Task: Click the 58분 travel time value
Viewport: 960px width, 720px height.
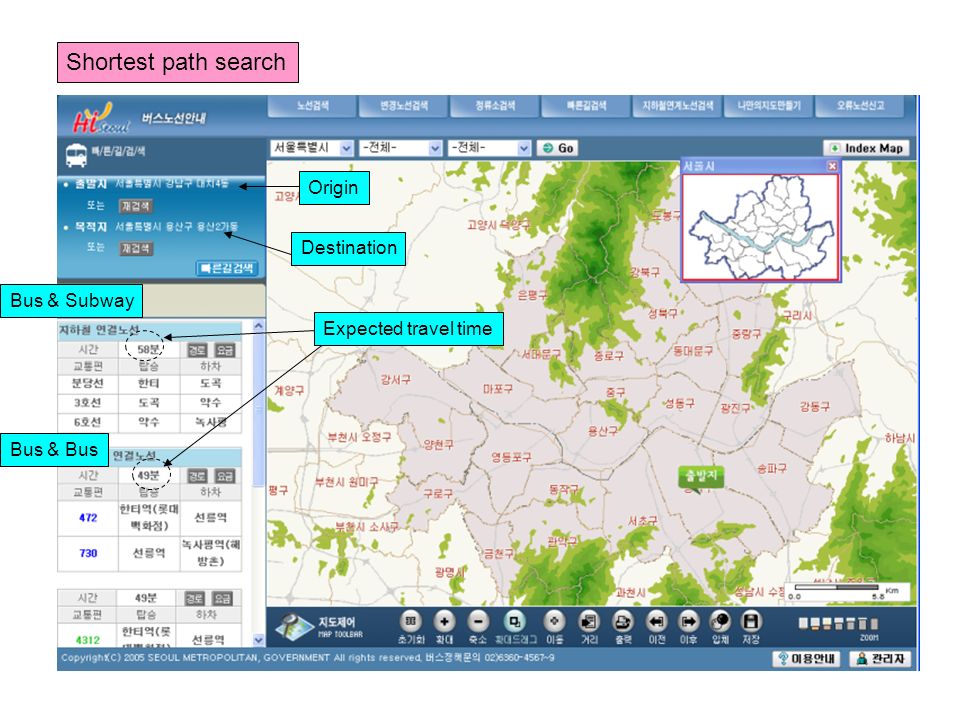Action: click(x=148, y=349)
